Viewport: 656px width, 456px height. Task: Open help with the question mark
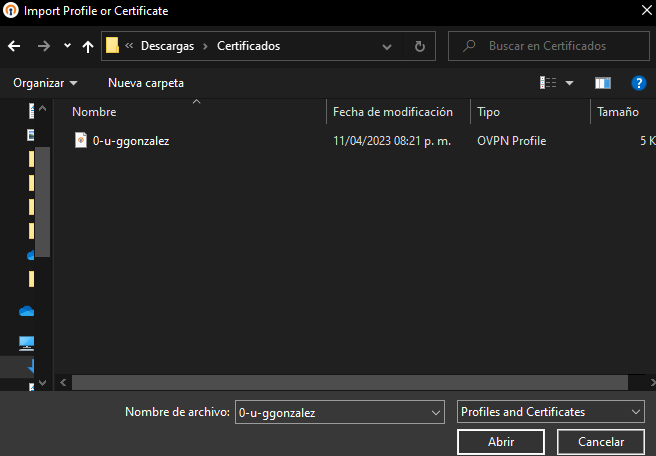[638, 83]
